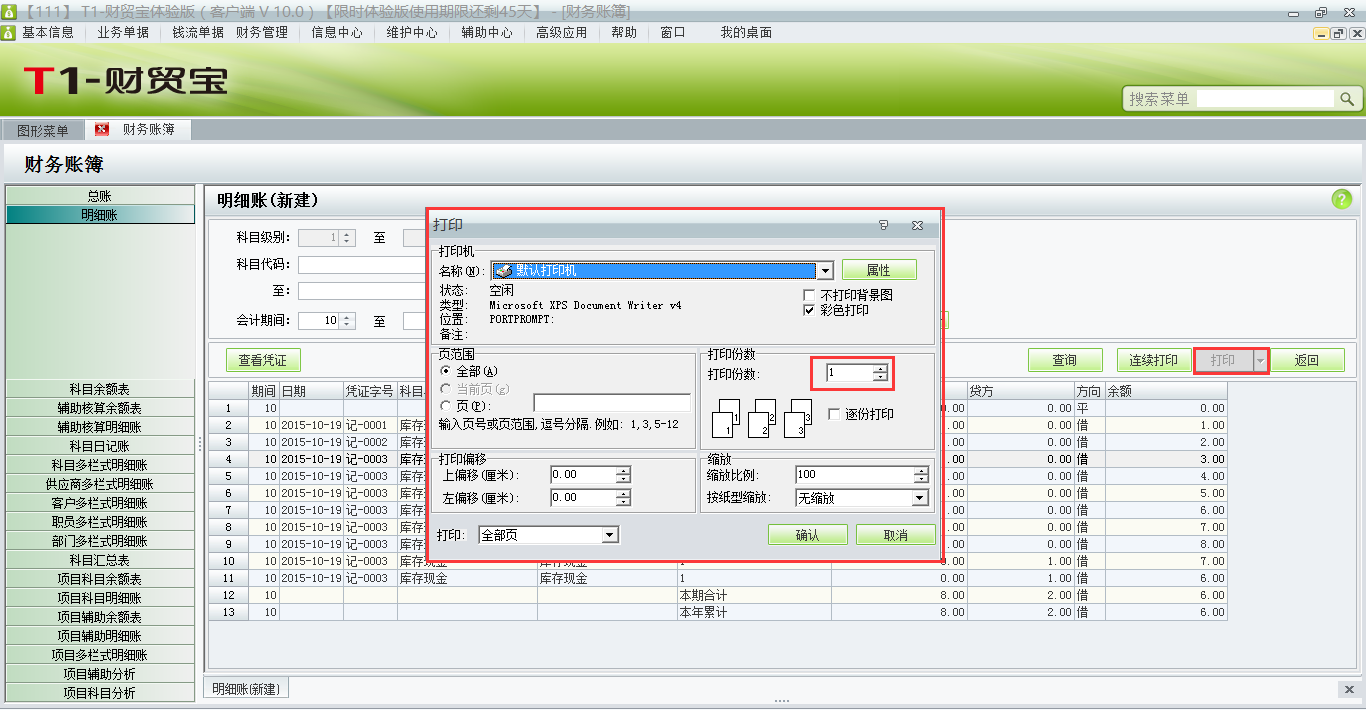Restore the inner child window using the menu bar restore icon
1366x710 pixels.
(x=1337, y=33)
